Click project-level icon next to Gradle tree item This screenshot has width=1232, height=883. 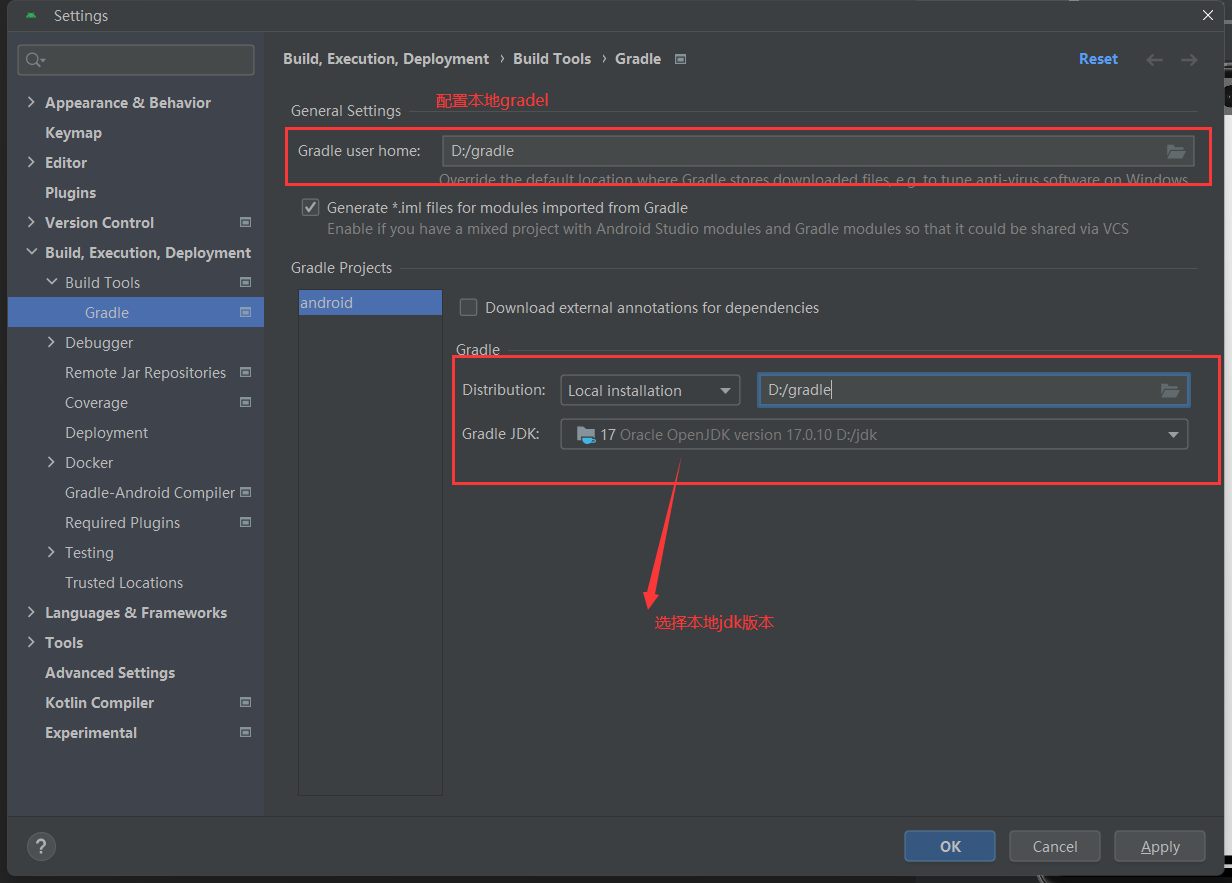[246, 312]
